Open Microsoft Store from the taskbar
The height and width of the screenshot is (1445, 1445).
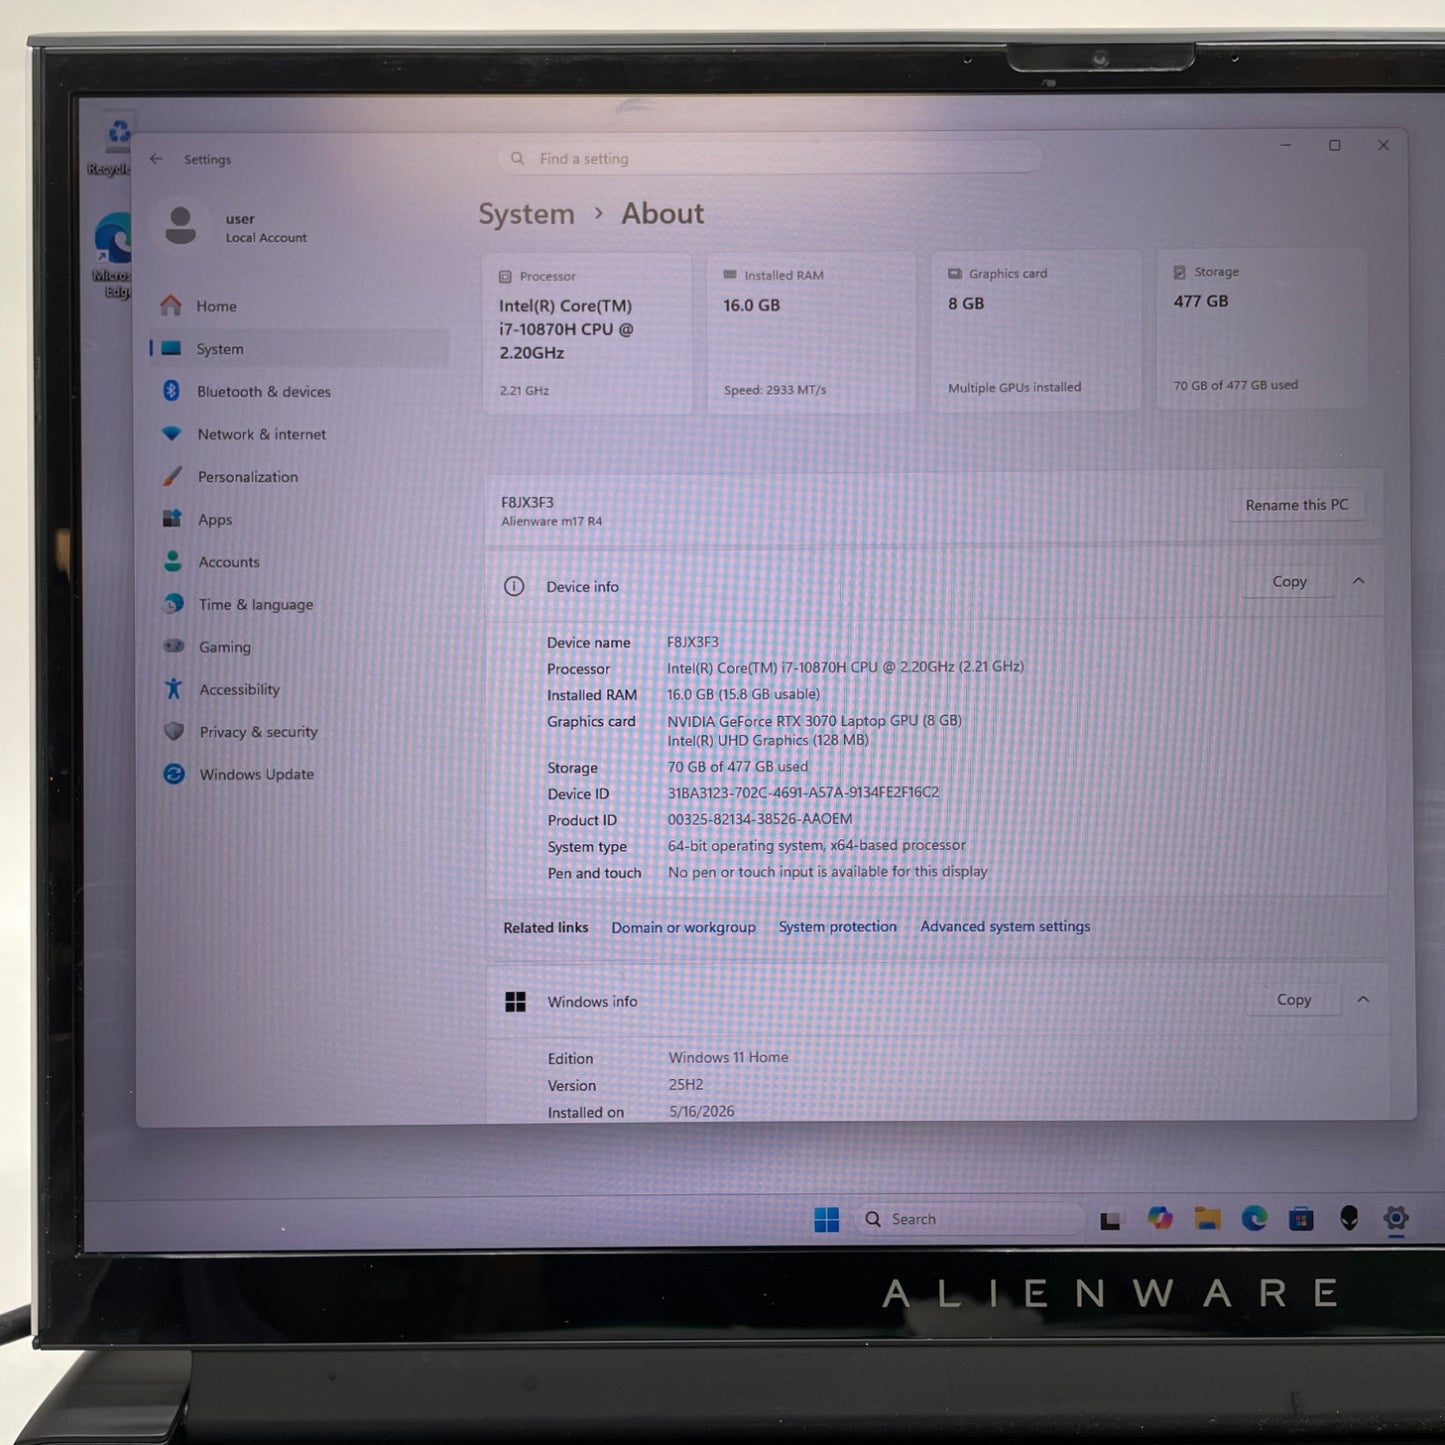tap(1301, 1218)
